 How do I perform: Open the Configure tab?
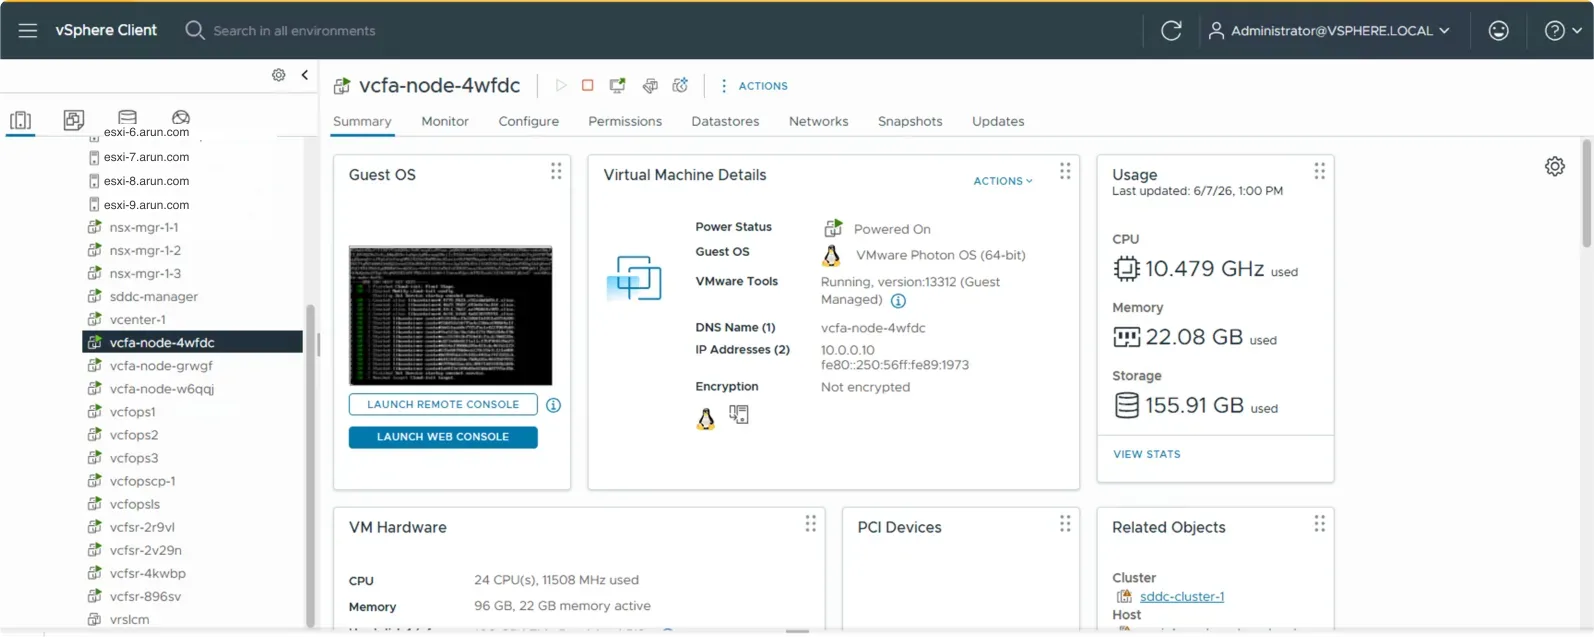click(529, 121)
